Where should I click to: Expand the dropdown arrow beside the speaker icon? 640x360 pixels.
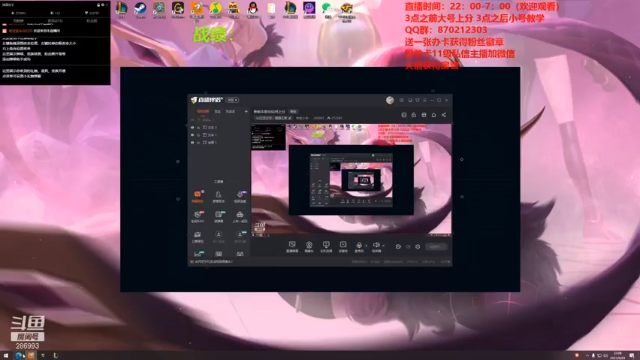[x=383, y=246]
